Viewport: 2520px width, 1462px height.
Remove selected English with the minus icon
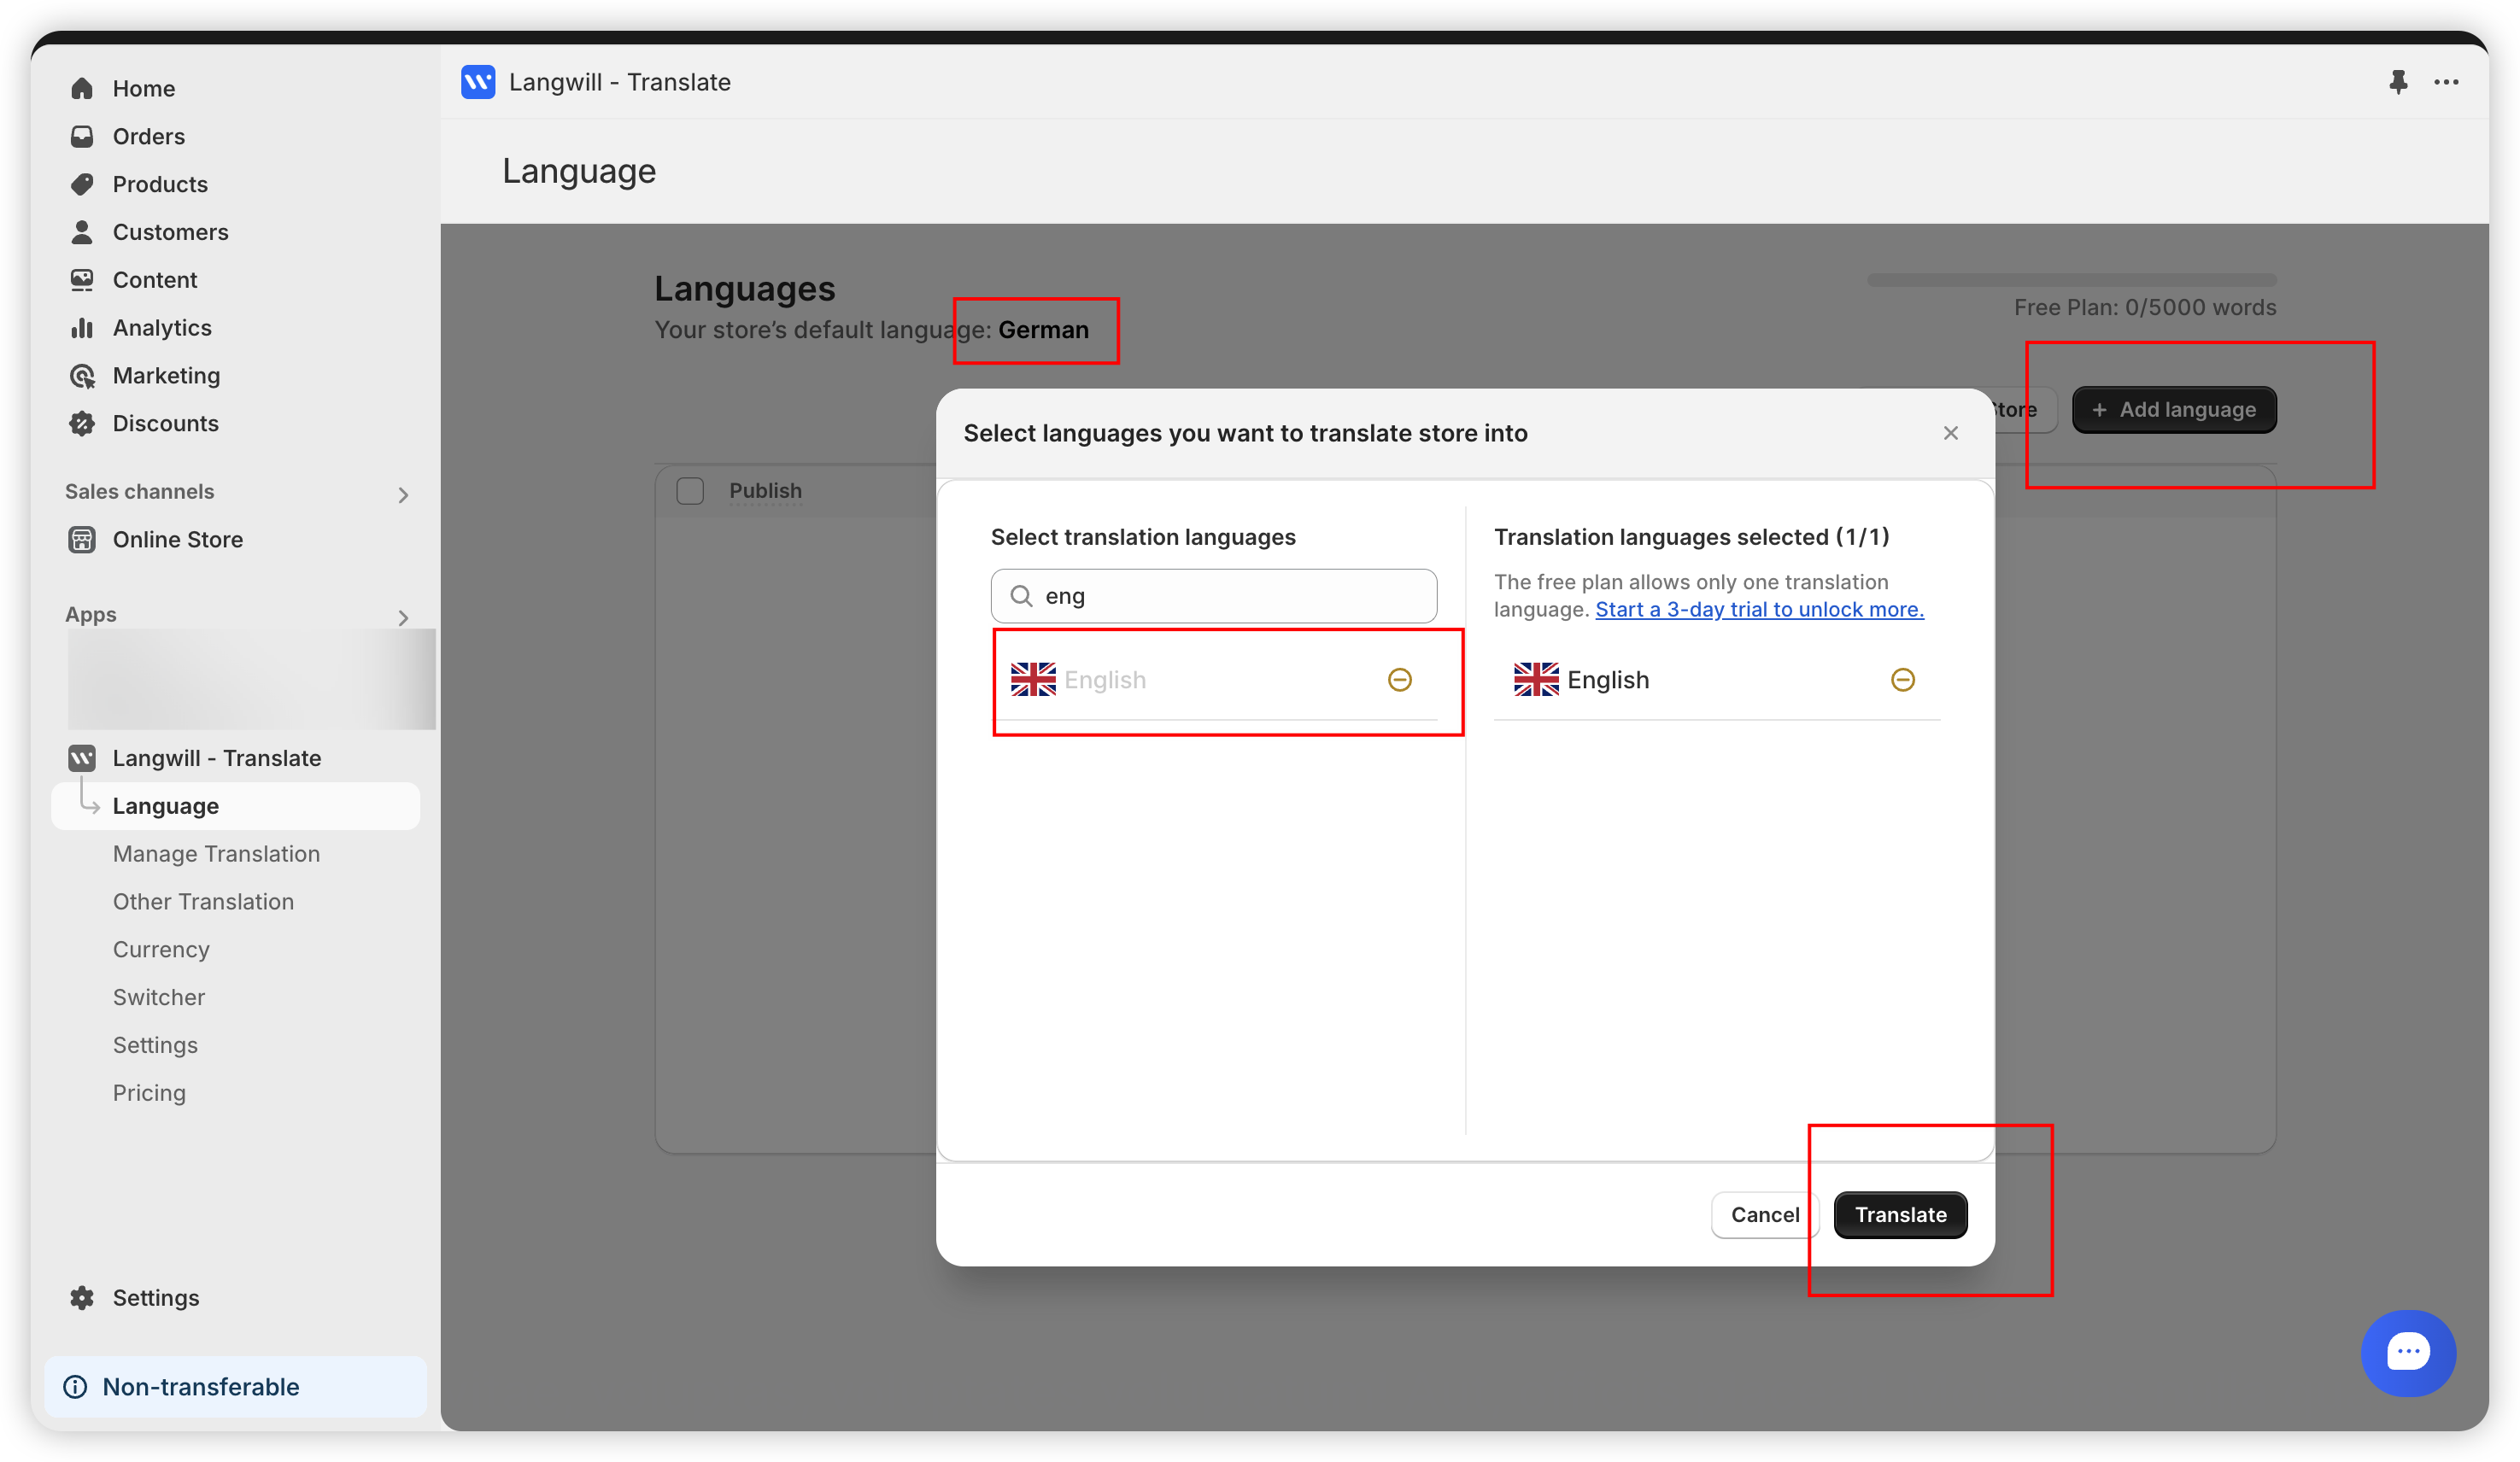point(1902,680)
